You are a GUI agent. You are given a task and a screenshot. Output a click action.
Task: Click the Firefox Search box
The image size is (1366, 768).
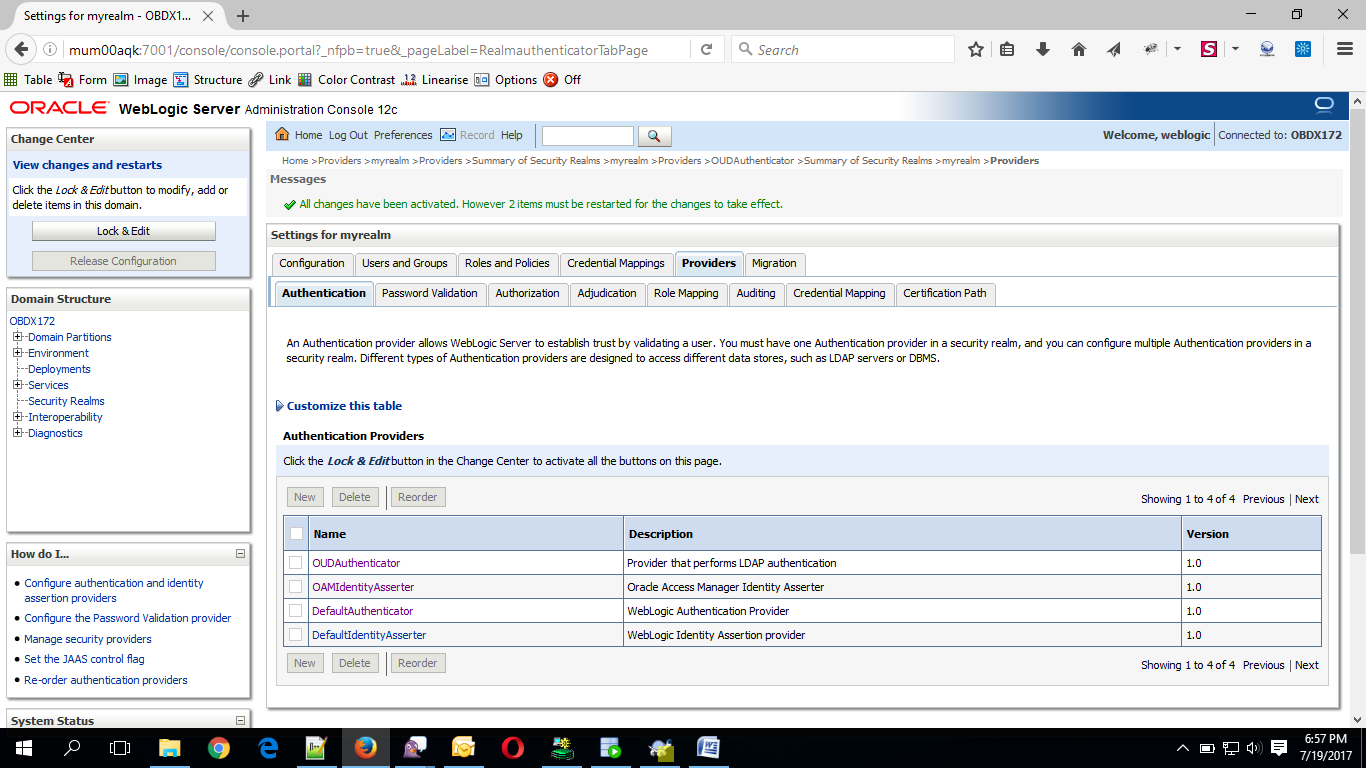(x=843, y=49)
